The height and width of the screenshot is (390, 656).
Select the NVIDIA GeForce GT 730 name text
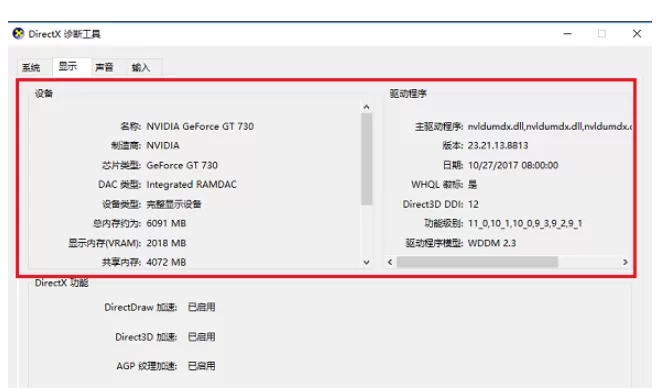coord(200,126)
